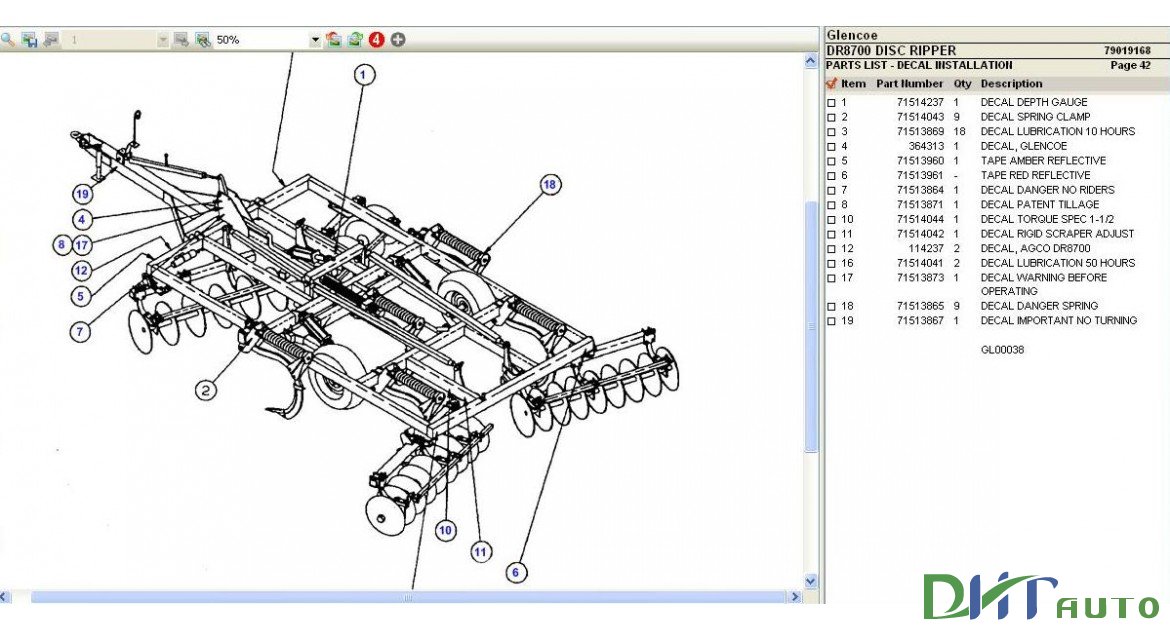1170x630 pixels.
Task: Sort by the Description column header
Action: (1011, 84)
